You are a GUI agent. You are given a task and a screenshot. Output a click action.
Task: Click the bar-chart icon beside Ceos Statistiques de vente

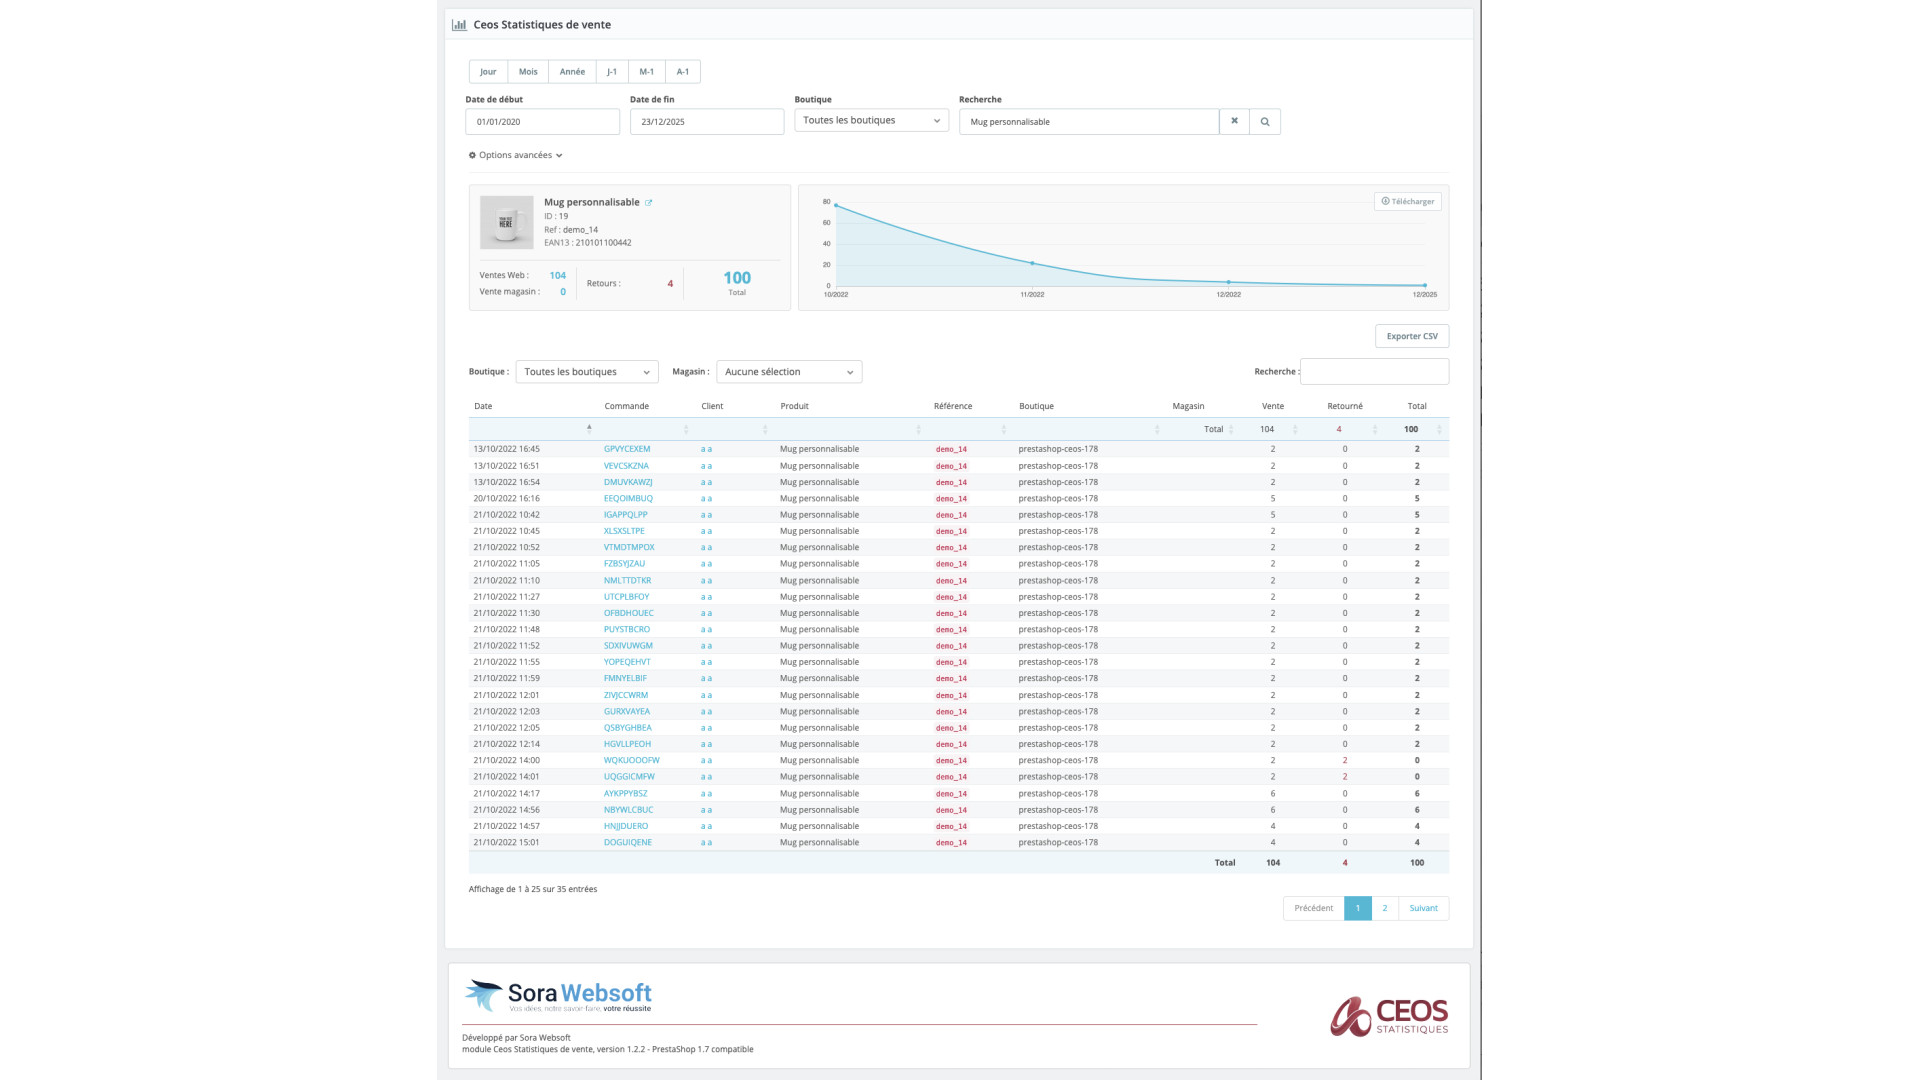459,24
